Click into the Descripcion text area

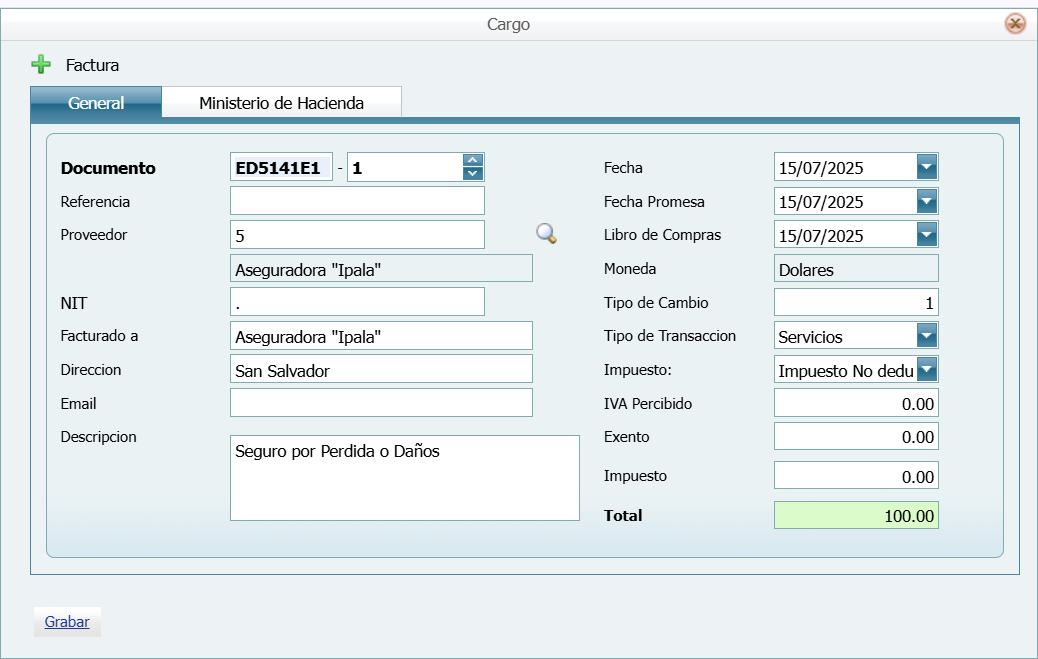pyautogui.click(x=404, y=478)
